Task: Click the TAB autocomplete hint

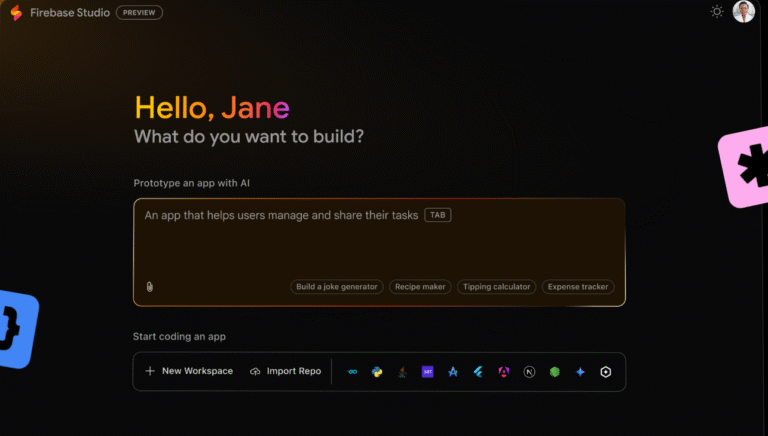Action: (x=437, y=215)
